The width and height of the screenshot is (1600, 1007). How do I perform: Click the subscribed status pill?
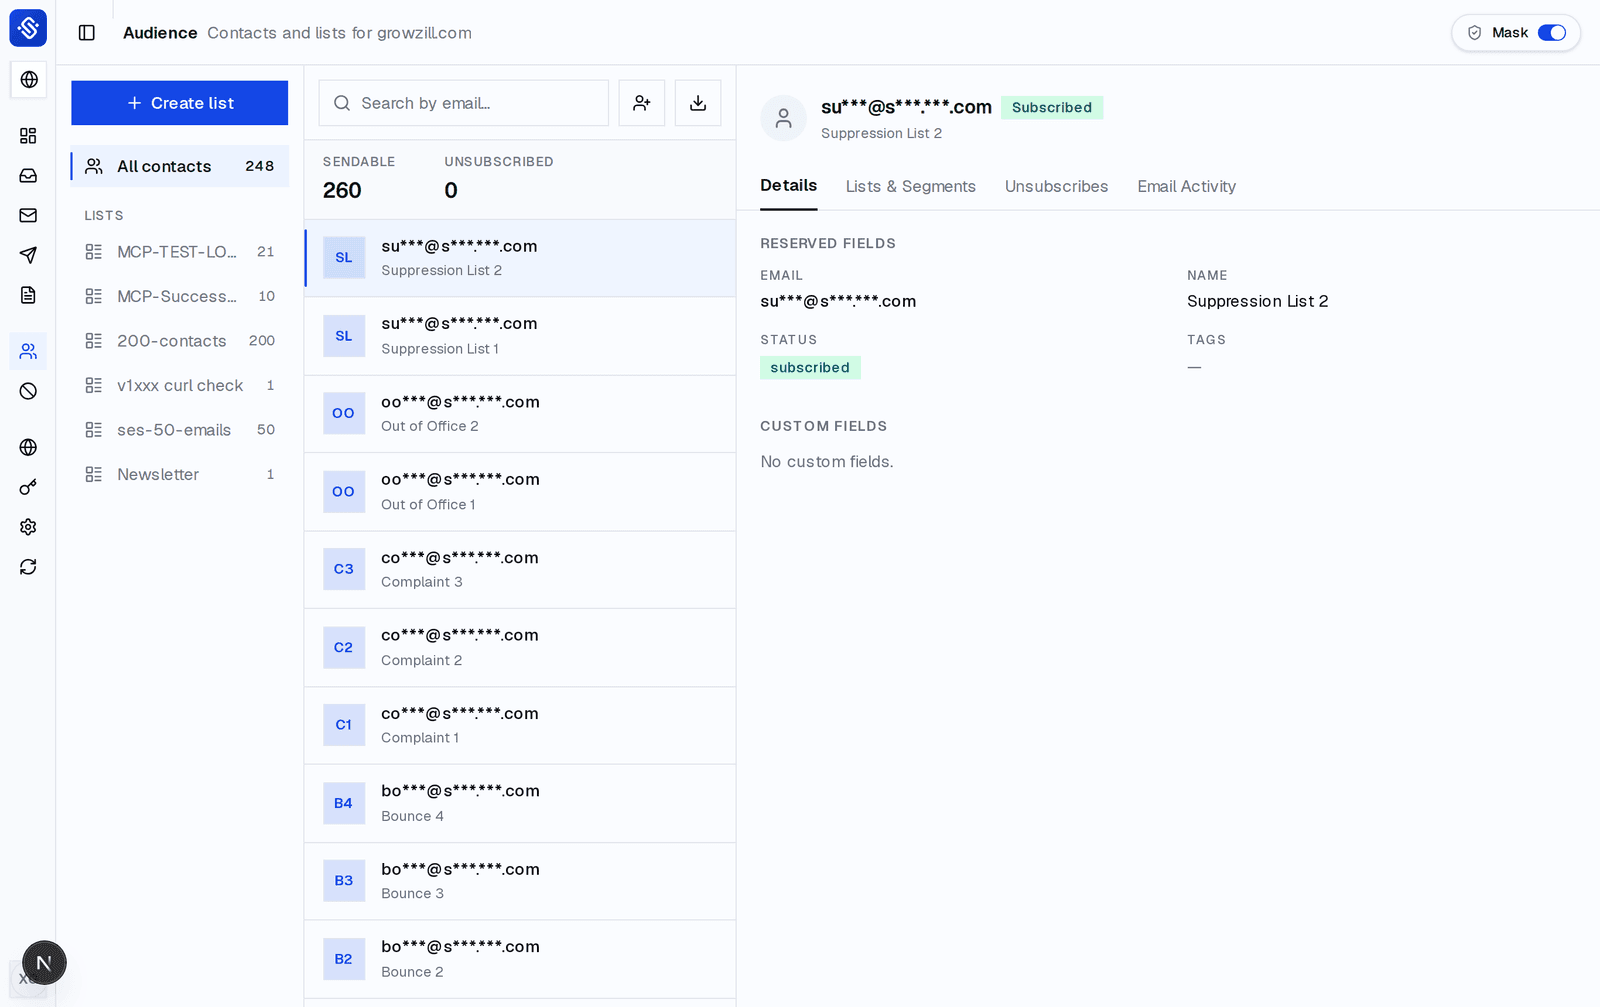[810, 368]
